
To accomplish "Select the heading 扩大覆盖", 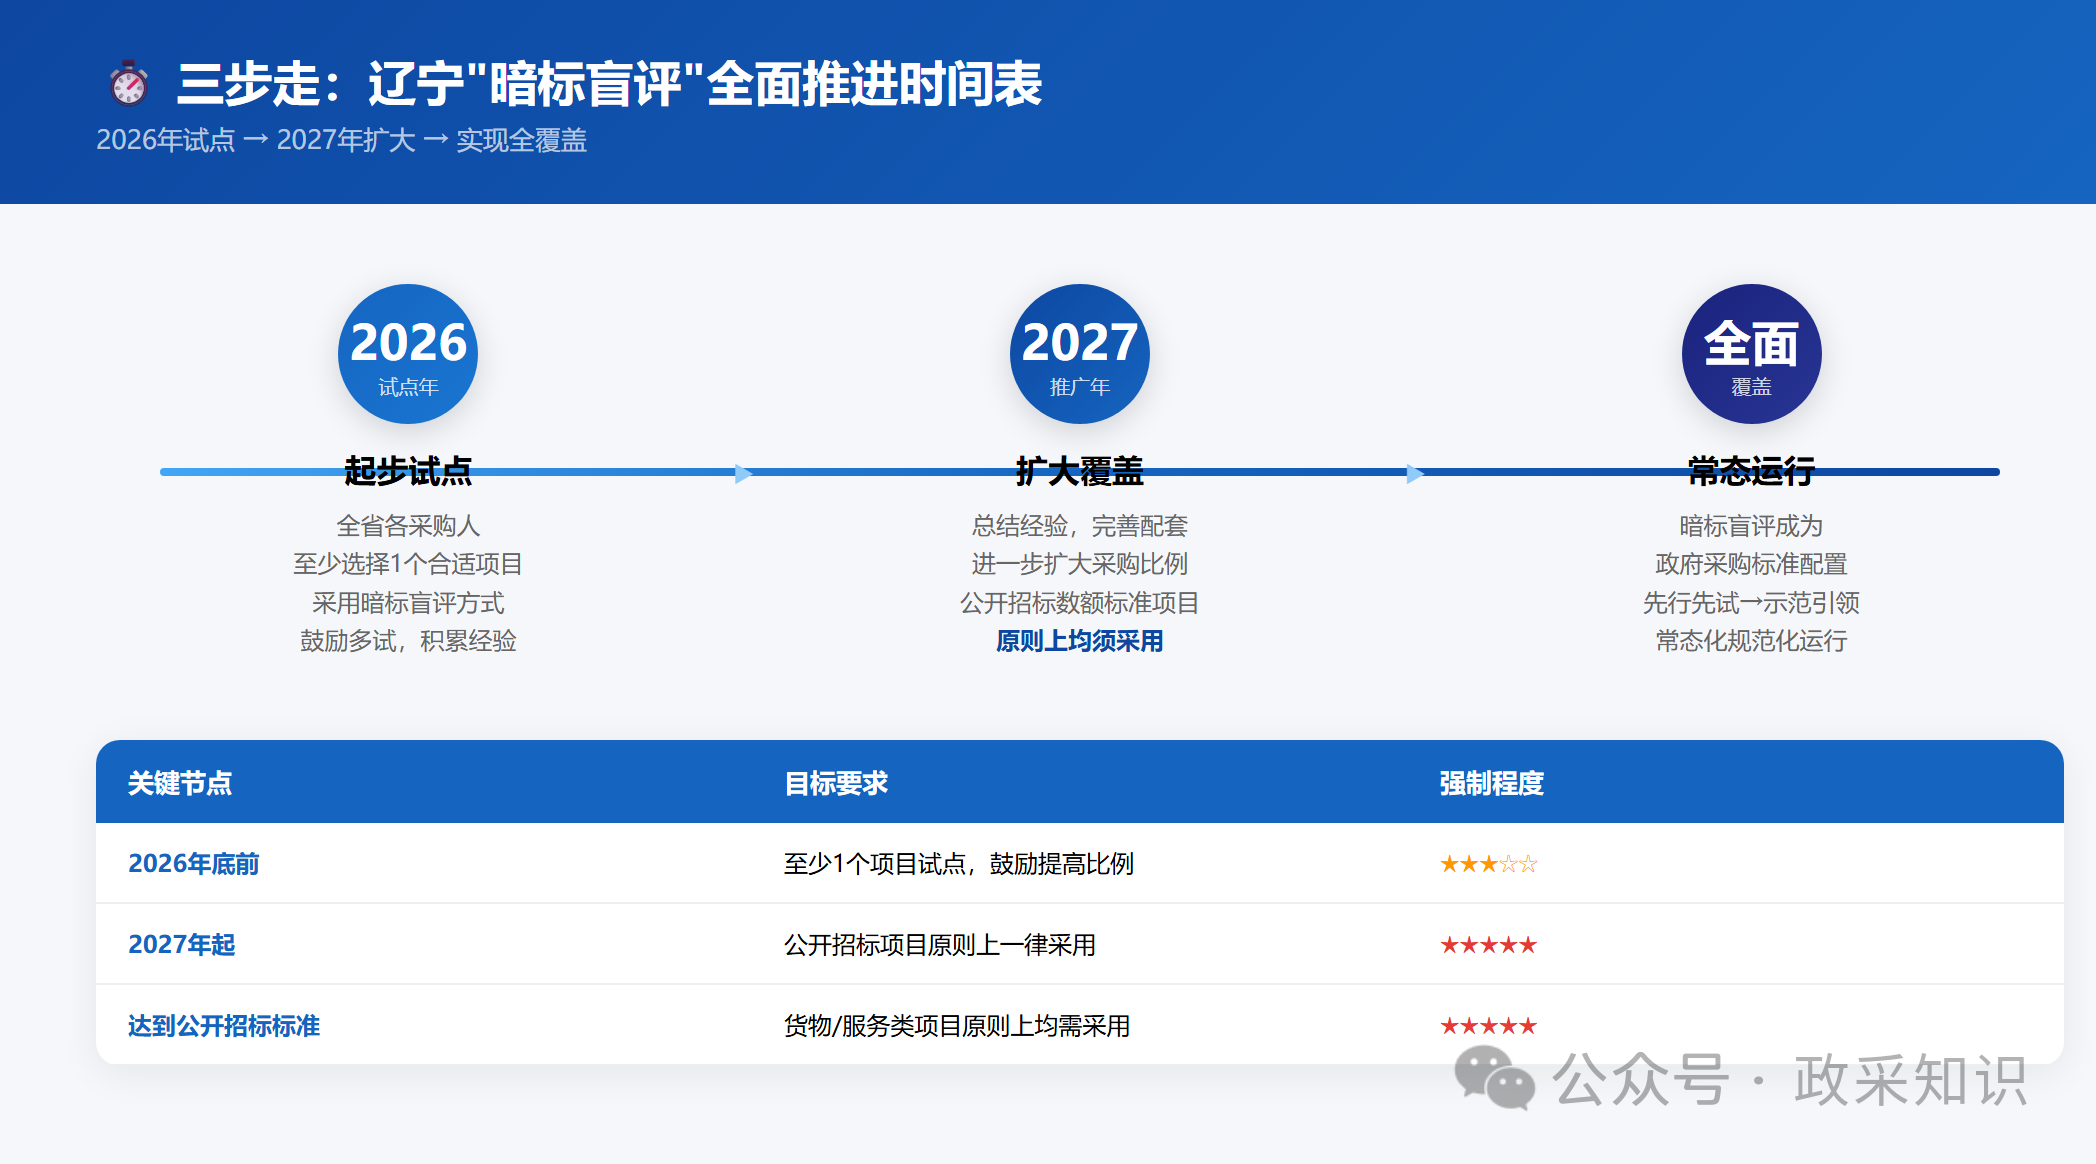I will 1080,471.
